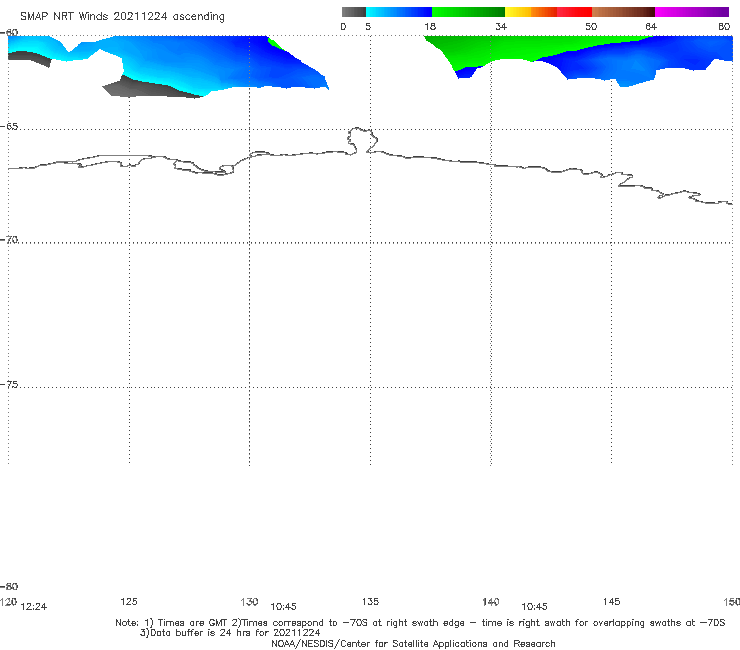The width and height of the screenshot is (740, 650).
Task: Click the latitude label -70
Action: tap(9, 240)
